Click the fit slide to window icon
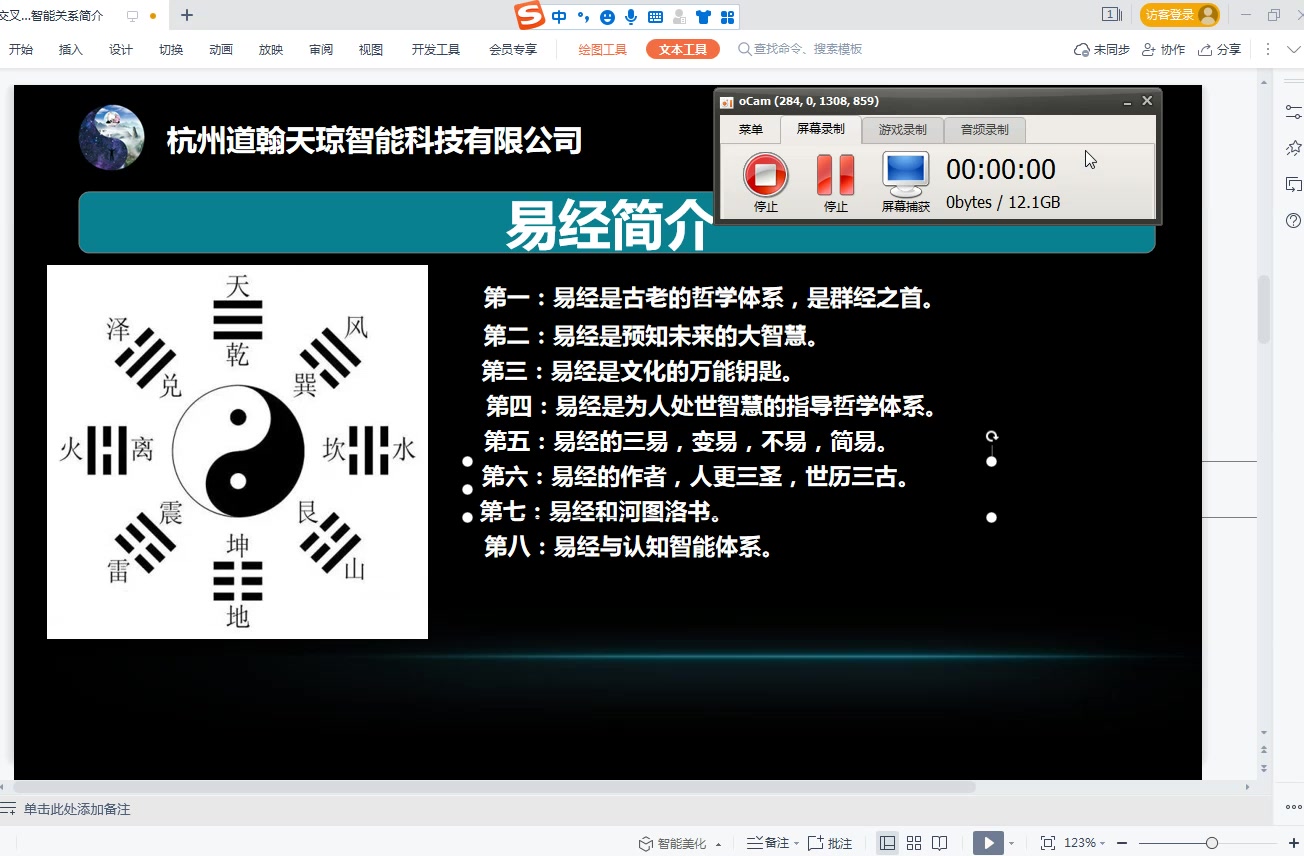Screen dimensions: 1304x856 pyautogui.click(x=1048, y=843)
